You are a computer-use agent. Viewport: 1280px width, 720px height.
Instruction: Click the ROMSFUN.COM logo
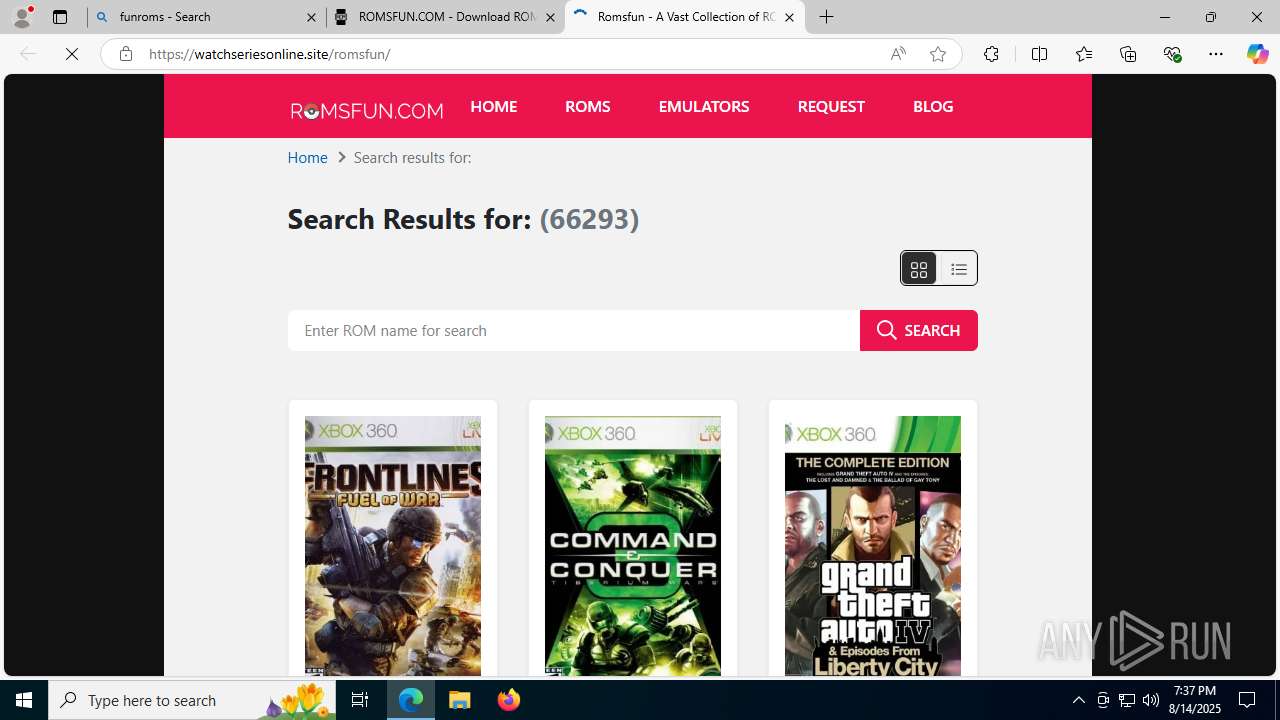[x=367, y=110]
